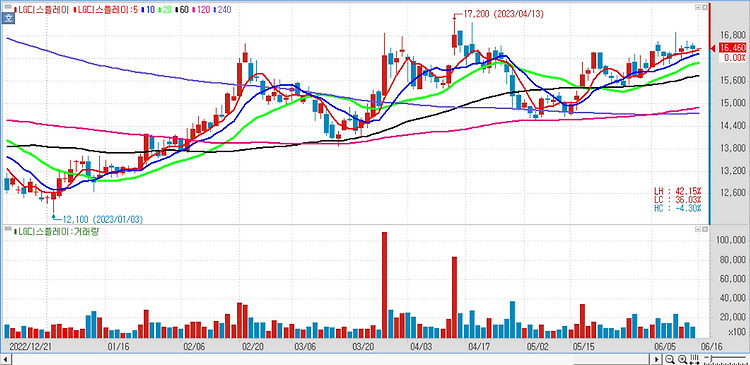Click the zoom out magnifier icon
The width and height of the screenshot is (750, 365).
pos(670,359)
